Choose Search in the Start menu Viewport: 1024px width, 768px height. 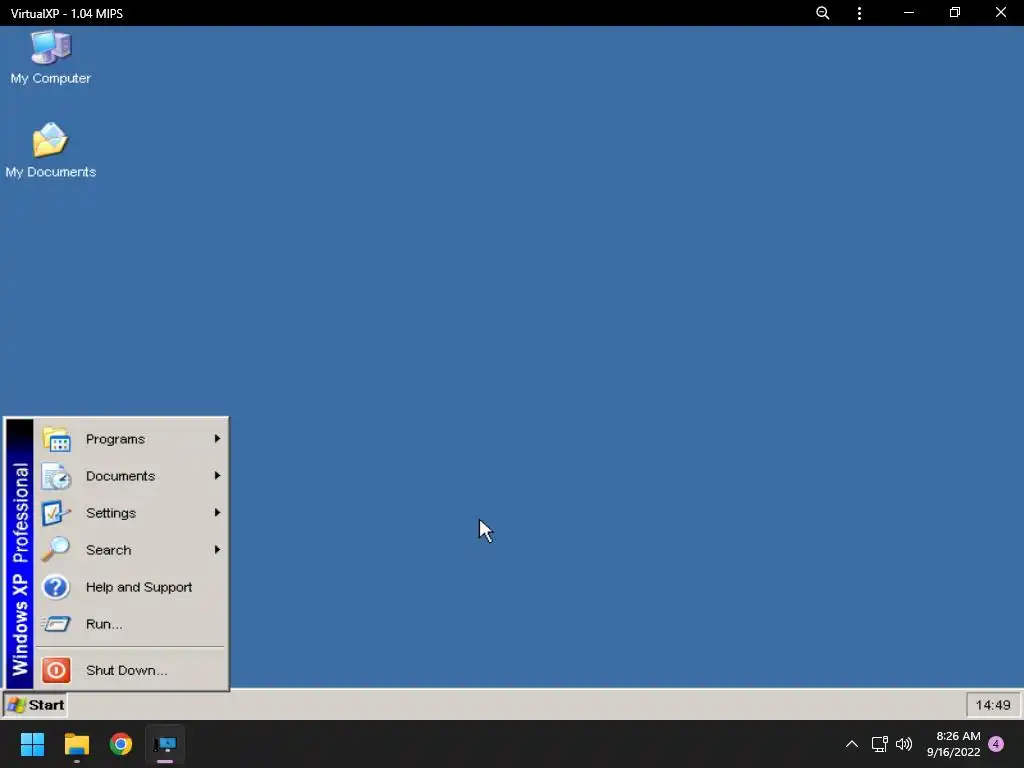[131, 550]
